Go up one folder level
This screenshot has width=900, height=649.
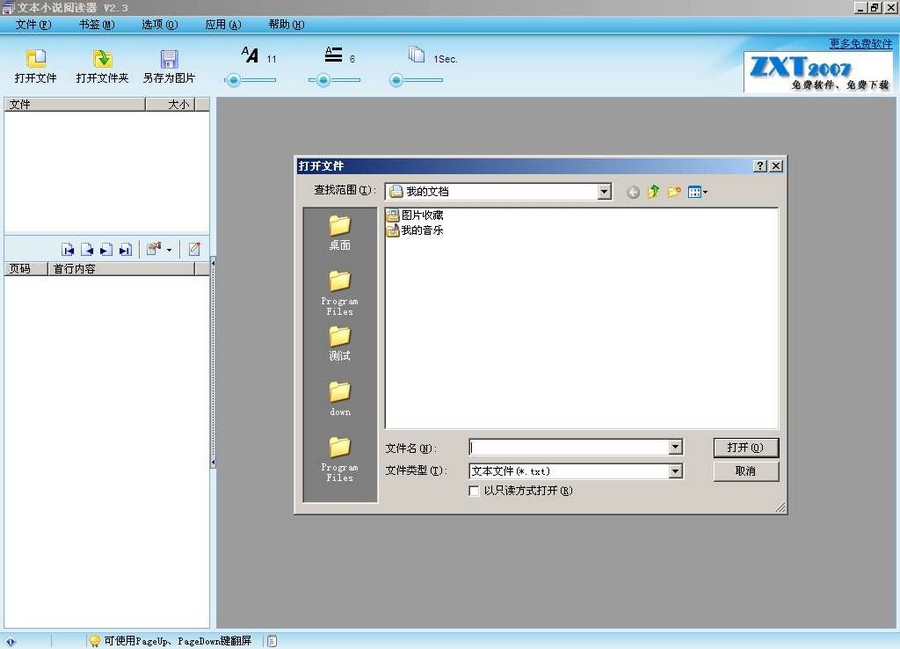click(654, 192)
